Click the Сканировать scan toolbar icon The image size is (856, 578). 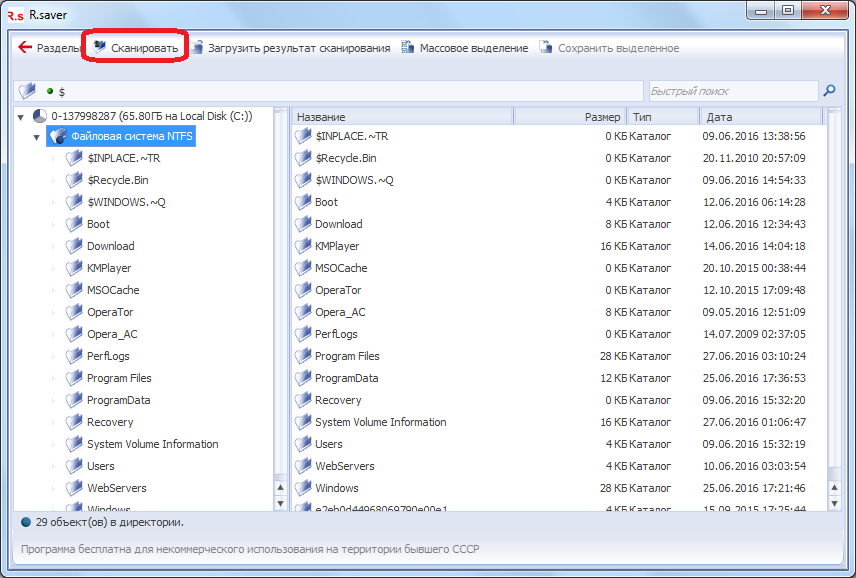(x=99, y=47)
